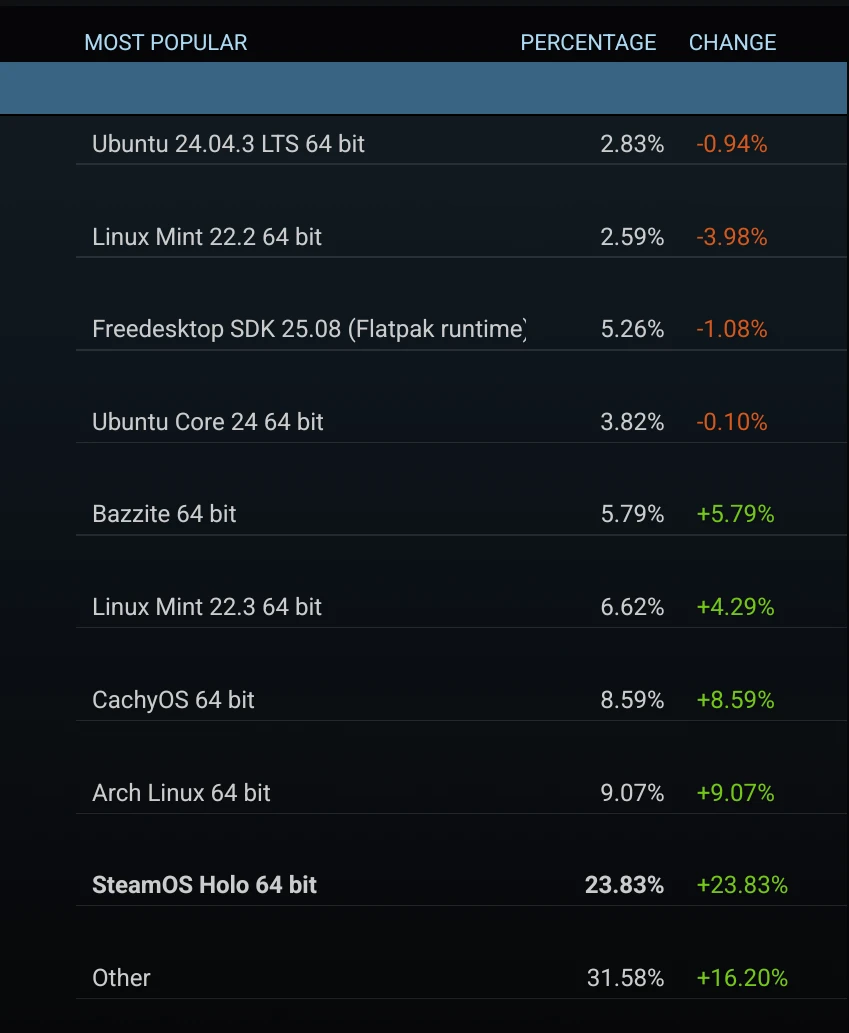The image size is (849, 1033).
Task: Click the -0.94% change for Ubuntu 24.04.3
Action: pyautogui.click(x=731, y=144)
